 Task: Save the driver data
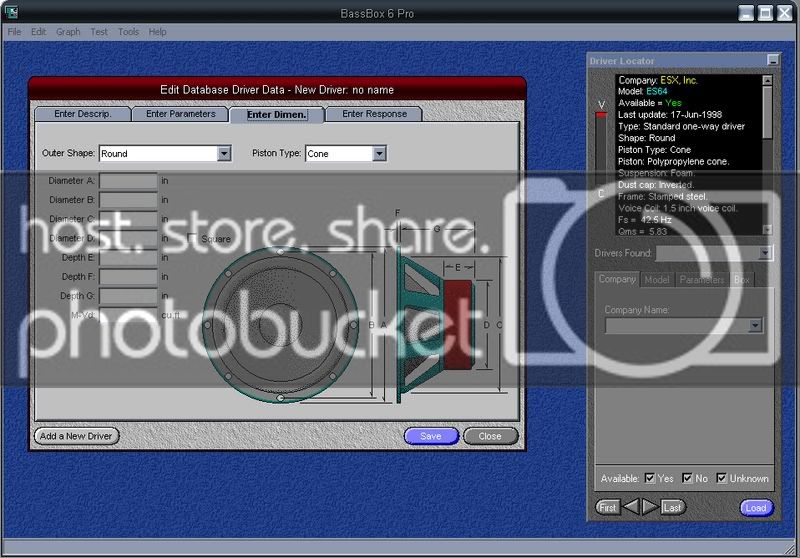click(431, 436)
